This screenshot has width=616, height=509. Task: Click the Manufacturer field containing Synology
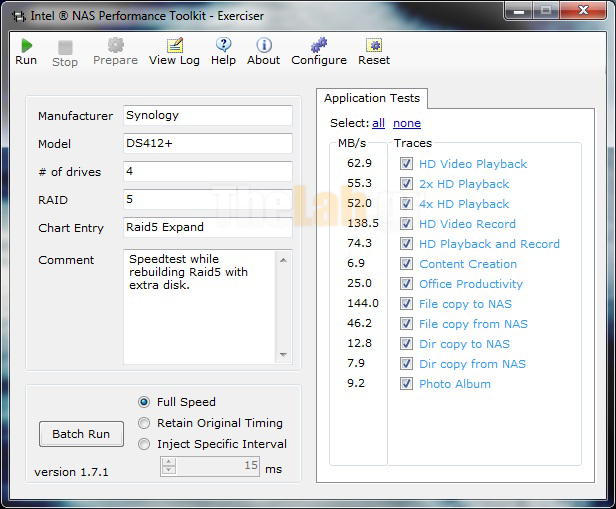[x=208, y=115]
